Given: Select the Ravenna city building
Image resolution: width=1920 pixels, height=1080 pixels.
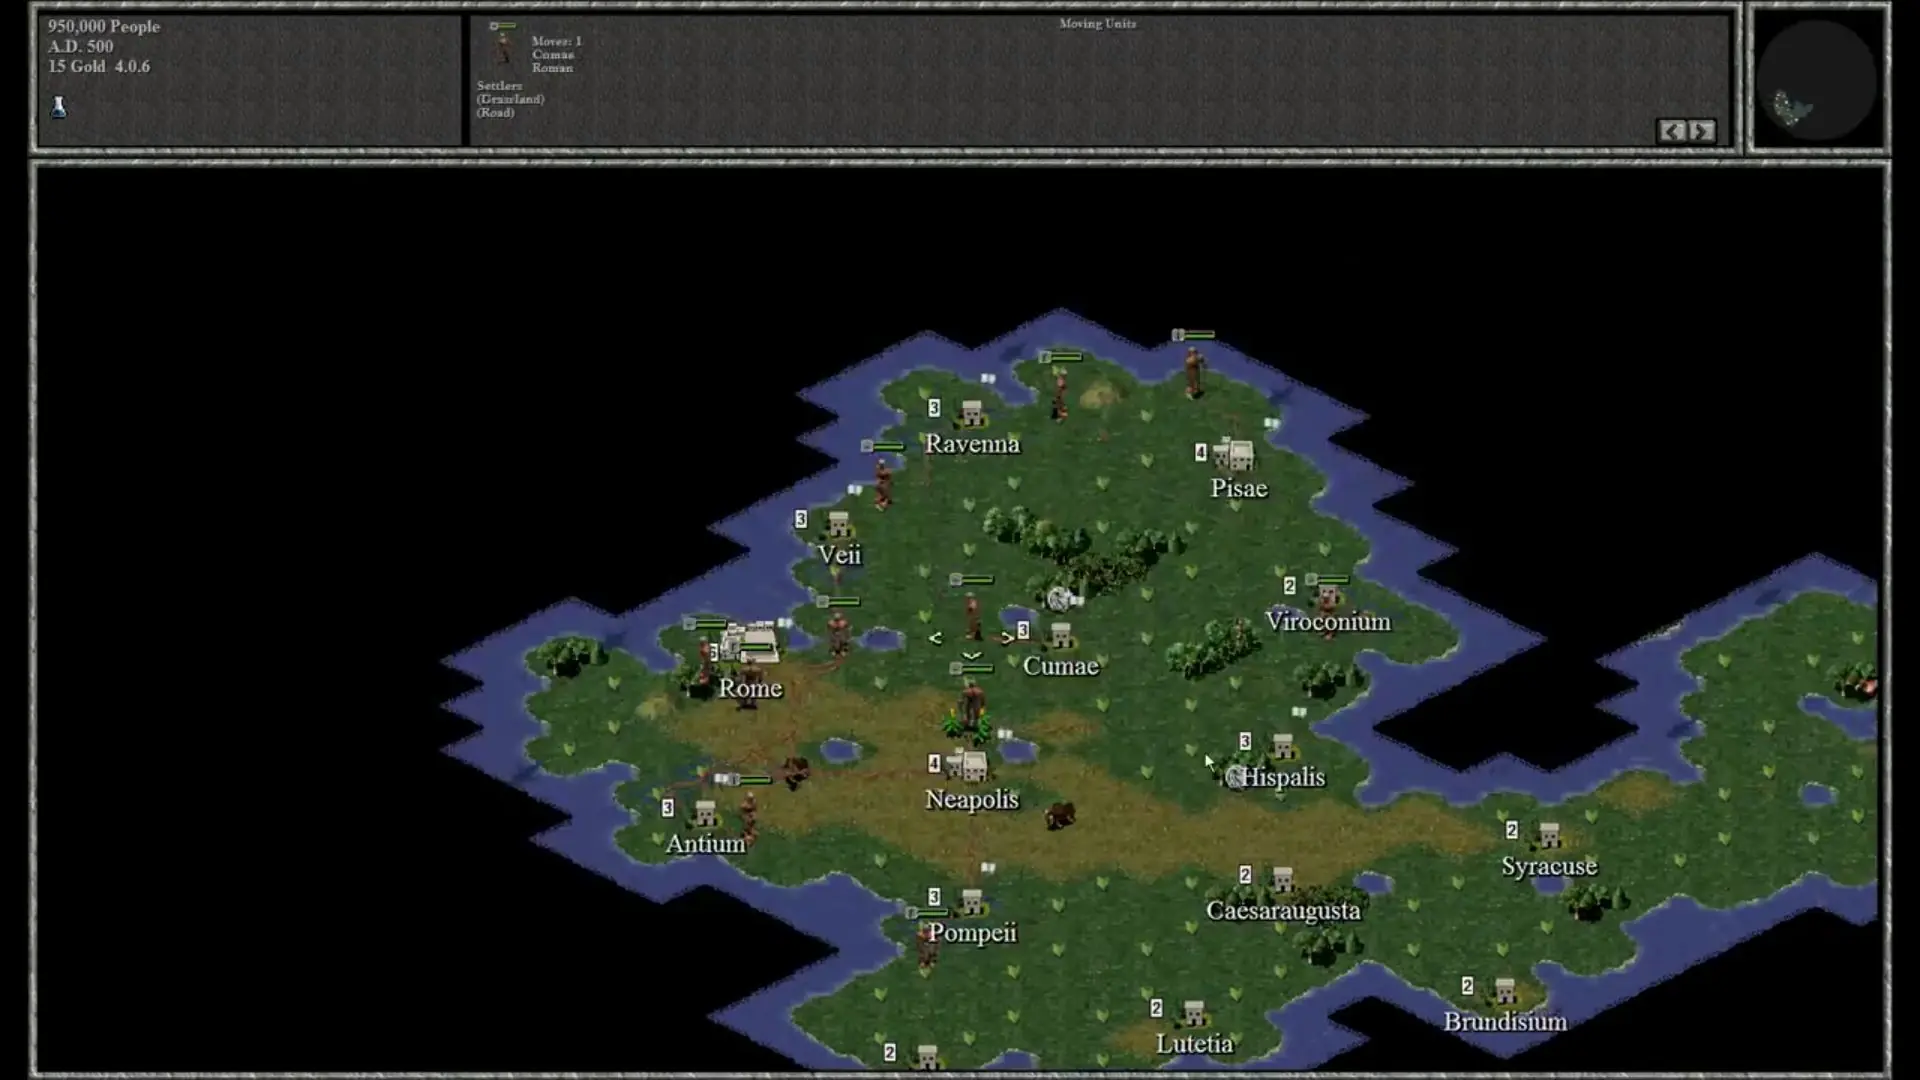Looking at the screenshot, I should 971,412.
